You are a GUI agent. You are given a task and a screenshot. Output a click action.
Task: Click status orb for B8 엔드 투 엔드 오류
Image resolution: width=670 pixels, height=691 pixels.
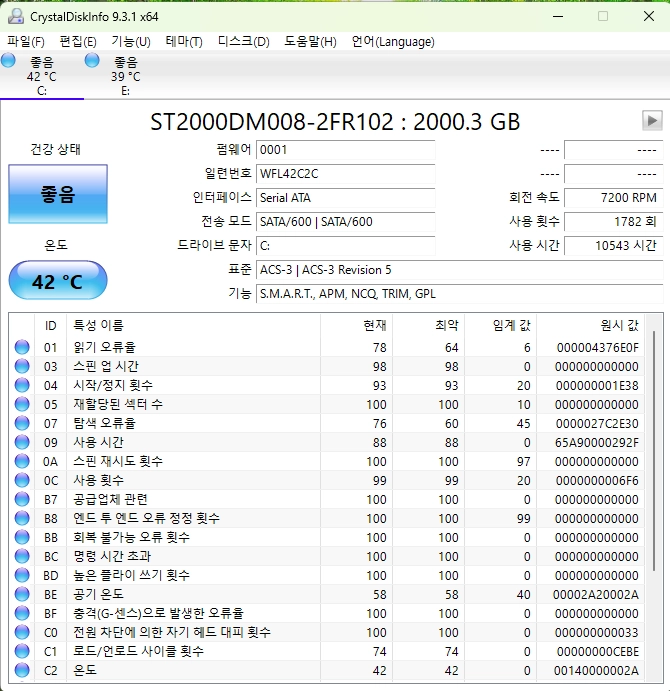pyautogui.click(x=22, y=518)
